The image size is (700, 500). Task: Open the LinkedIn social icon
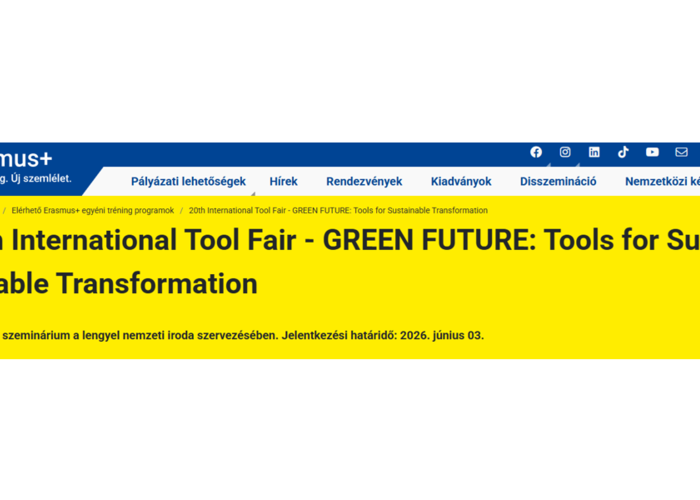click(594, 152)
